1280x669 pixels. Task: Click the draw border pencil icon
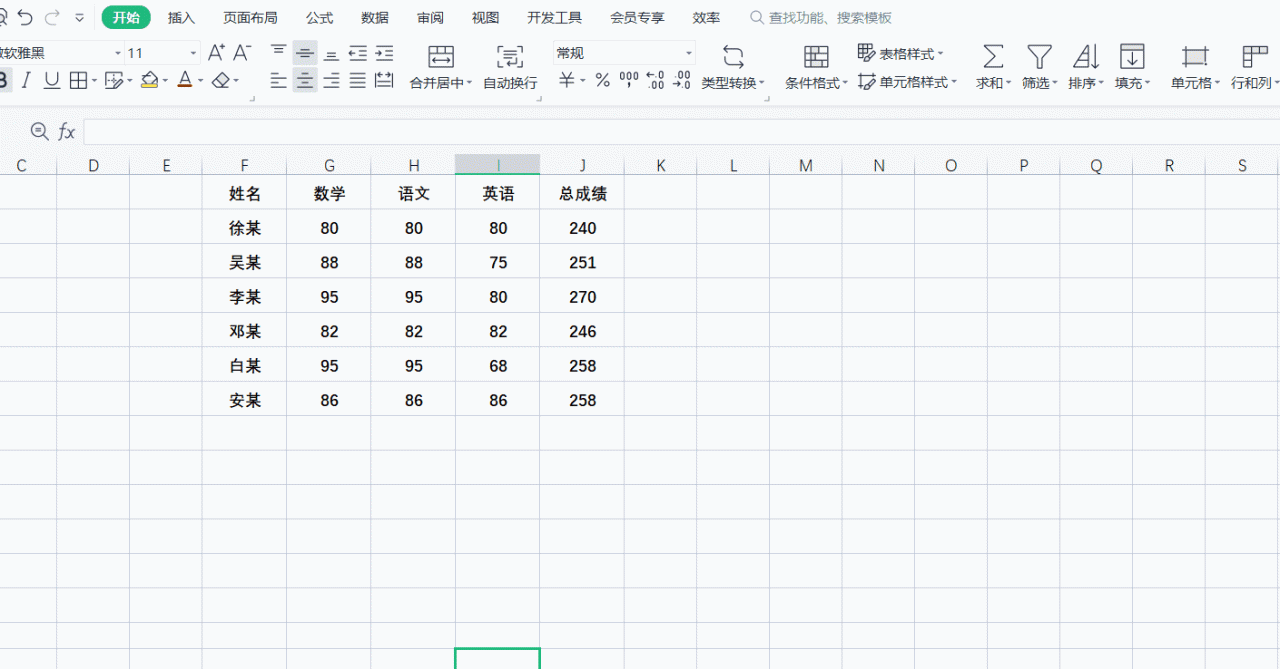(x=113, y=81)
